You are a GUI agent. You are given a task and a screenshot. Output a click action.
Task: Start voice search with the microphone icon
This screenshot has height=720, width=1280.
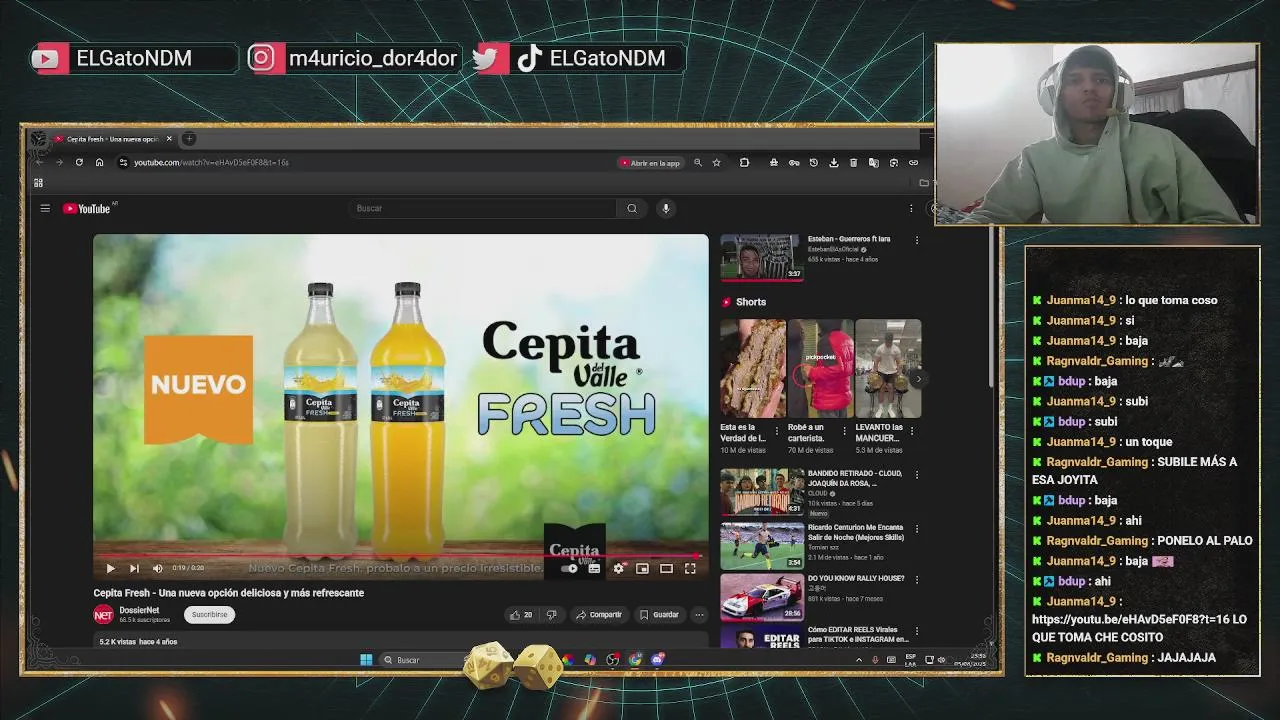tap(666, 208)
